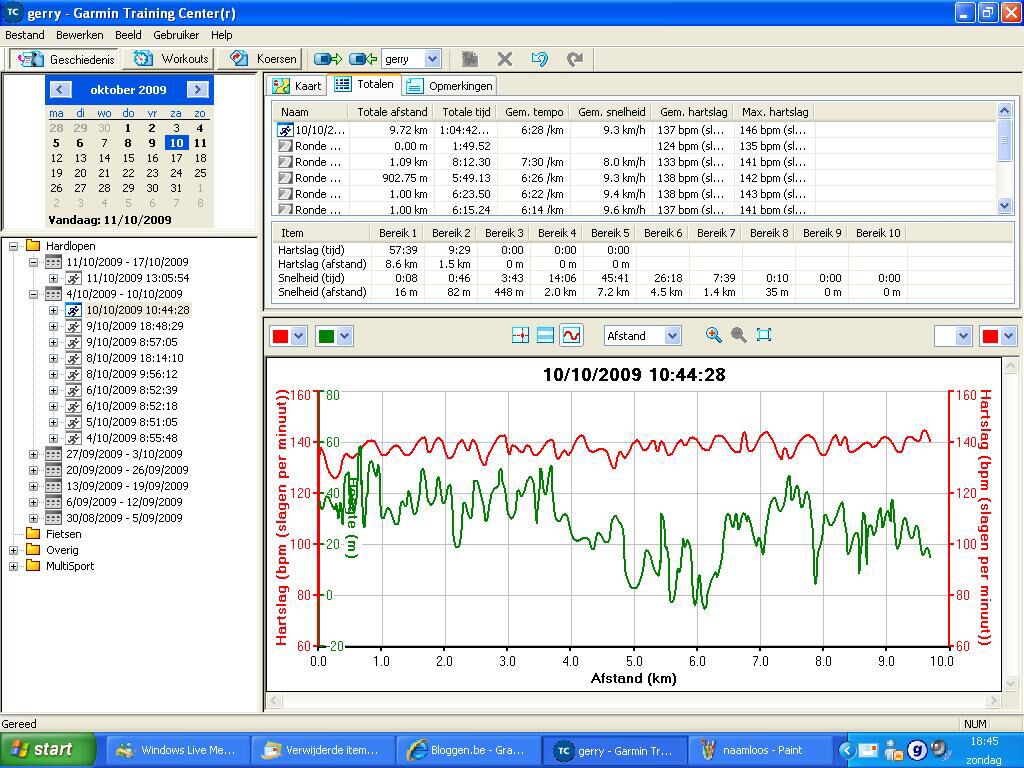Image resolution: width=1024 pixels, height=768 pixels.
Task: Toggle the line graph view button
Action: (x=571, y=335)
